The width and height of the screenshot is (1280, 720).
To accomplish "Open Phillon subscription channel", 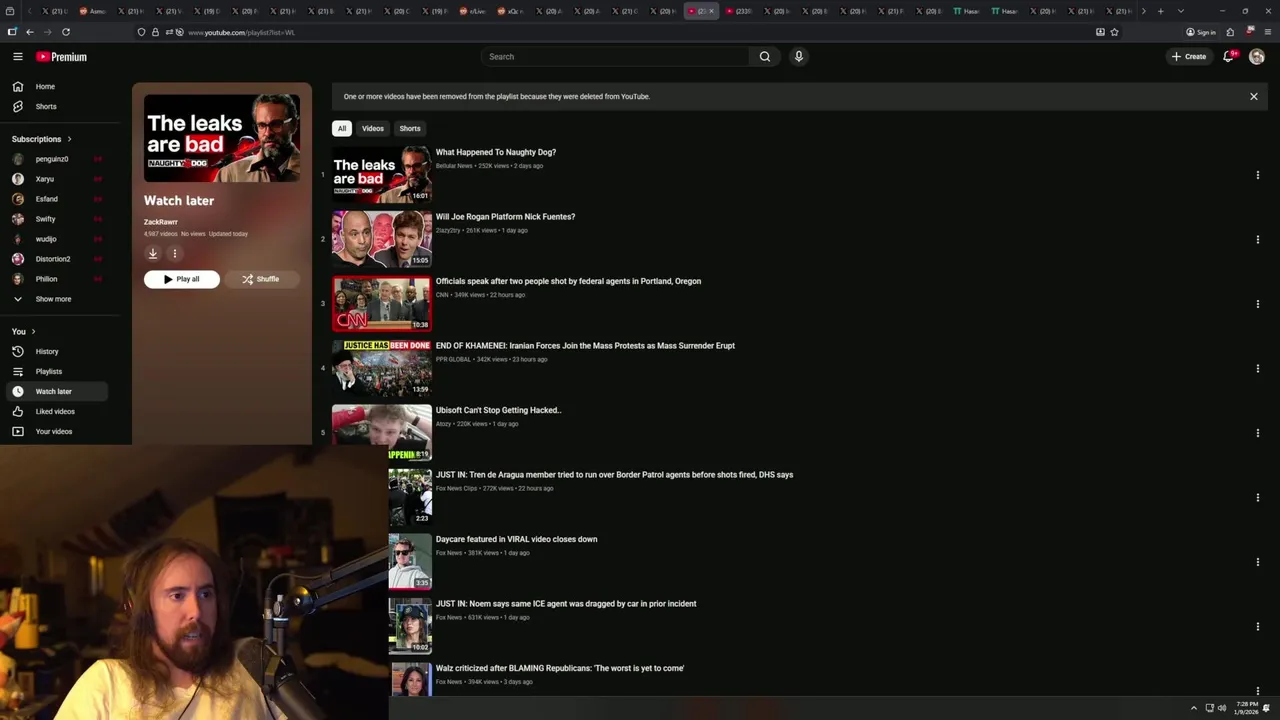I will coord(56,279).
